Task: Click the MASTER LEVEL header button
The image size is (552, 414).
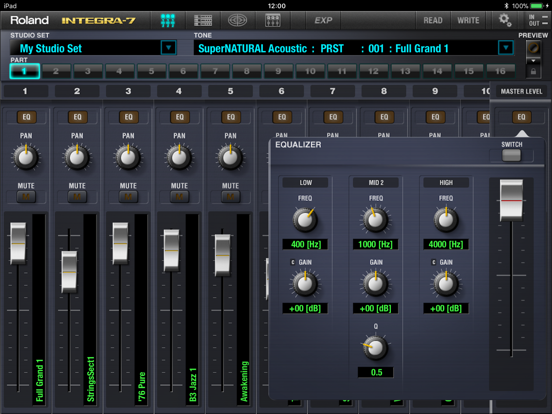Action: coord(521,92)
